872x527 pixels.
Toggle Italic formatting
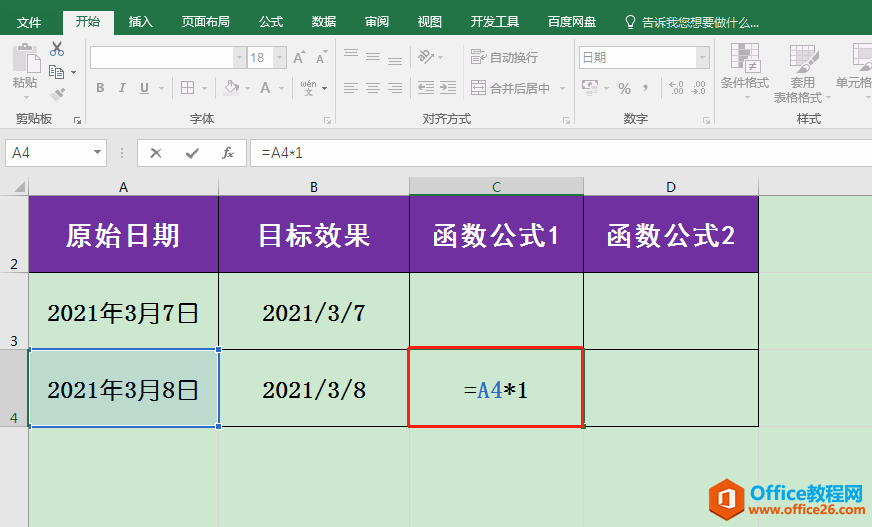tap(122, 88)
